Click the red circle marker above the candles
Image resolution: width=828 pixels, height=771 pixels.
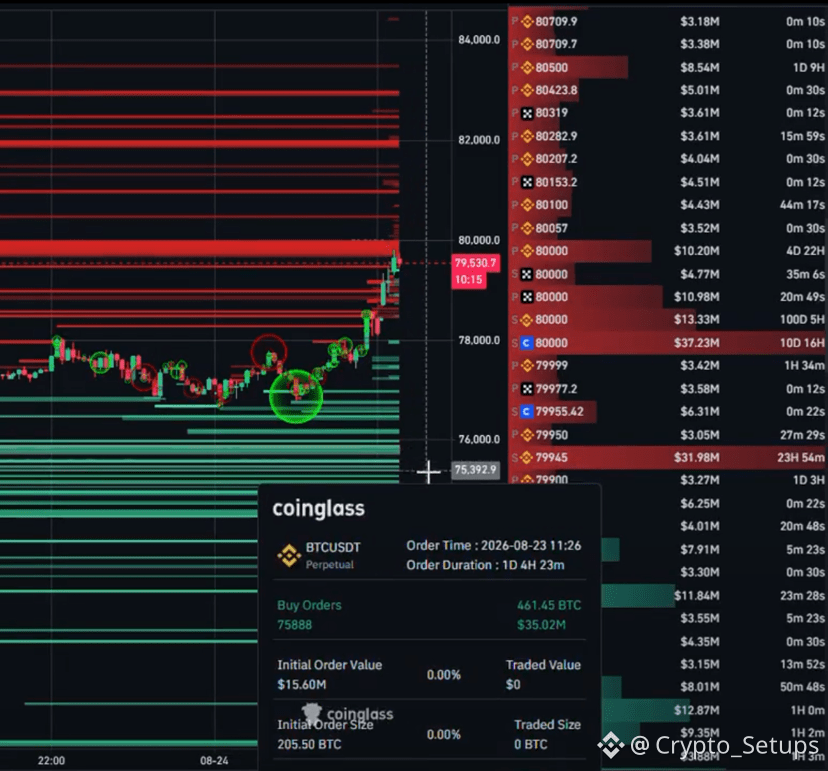269,352
